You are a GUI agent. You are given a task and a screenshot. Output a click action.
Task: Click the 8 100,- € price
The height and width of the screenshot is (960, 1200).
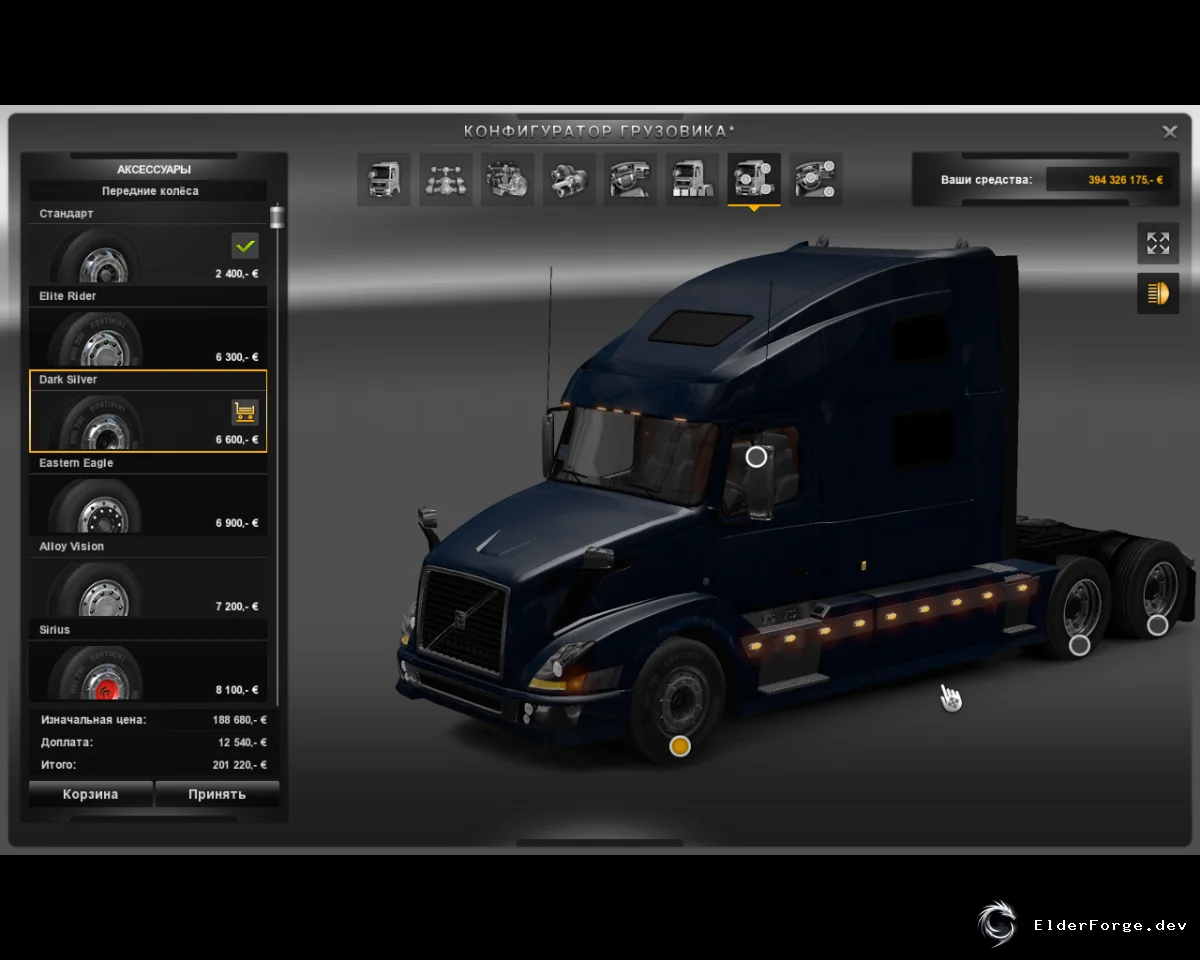point(237,690)
